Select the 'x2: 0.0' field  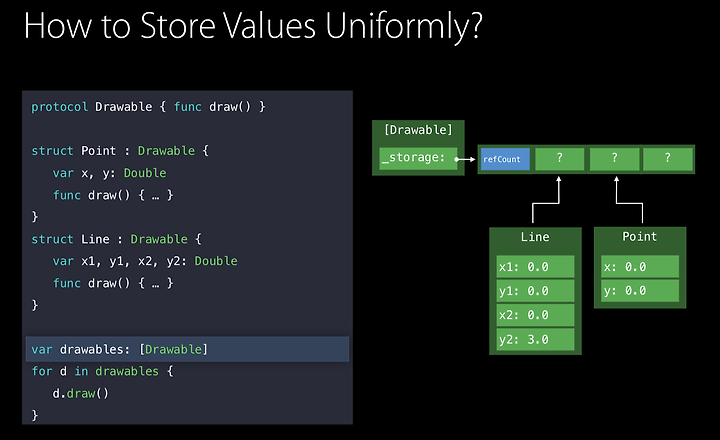tap(535, 315)
